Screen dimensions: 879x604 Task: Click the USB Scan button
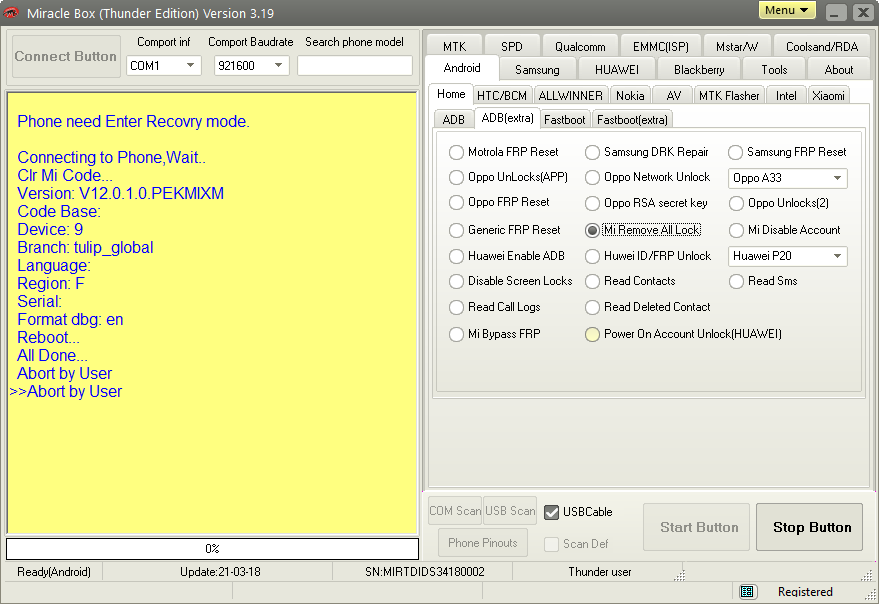[510, 511]
